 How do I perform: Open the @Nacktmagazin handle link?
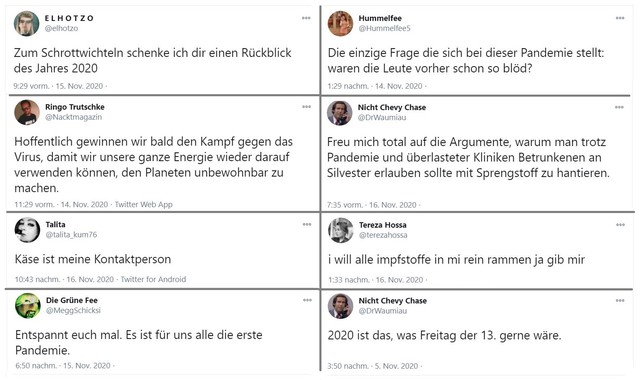(73, 117)
